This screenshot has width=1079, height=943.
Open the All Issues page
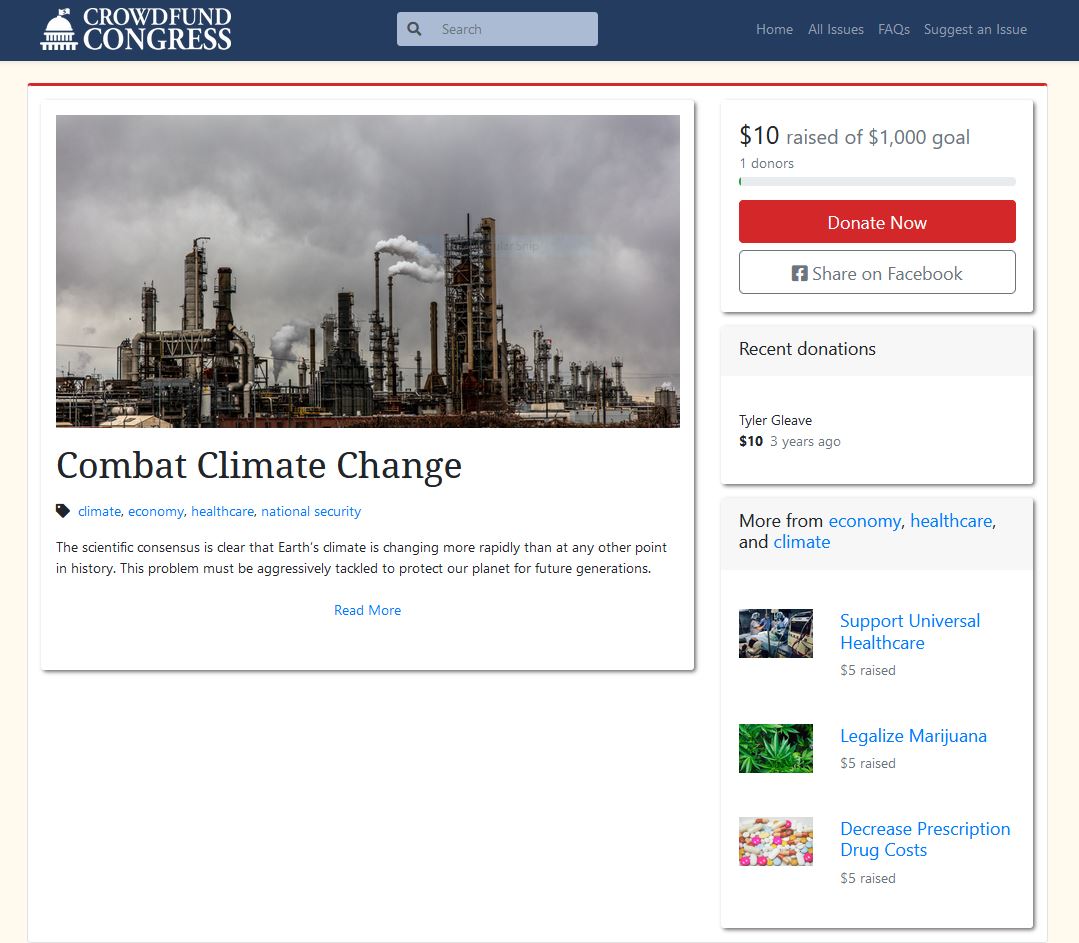tap(835, 29)
